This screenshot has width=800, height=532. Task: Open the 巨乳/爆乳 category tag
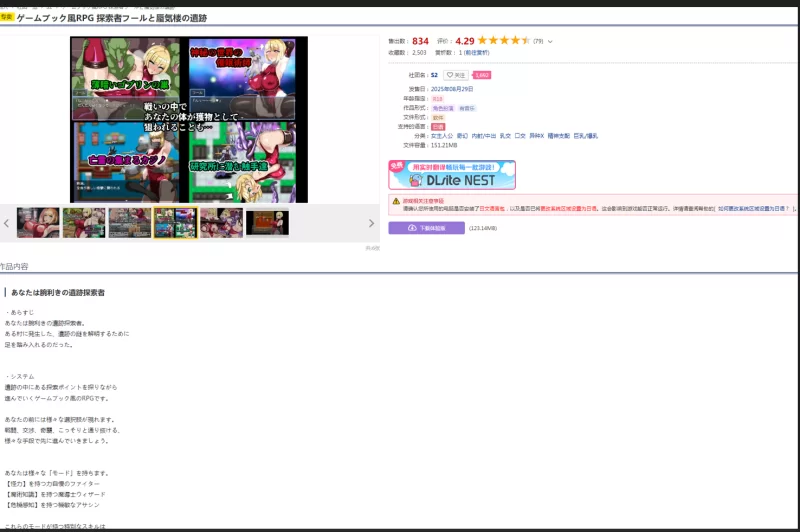click(x=586, y=136)
